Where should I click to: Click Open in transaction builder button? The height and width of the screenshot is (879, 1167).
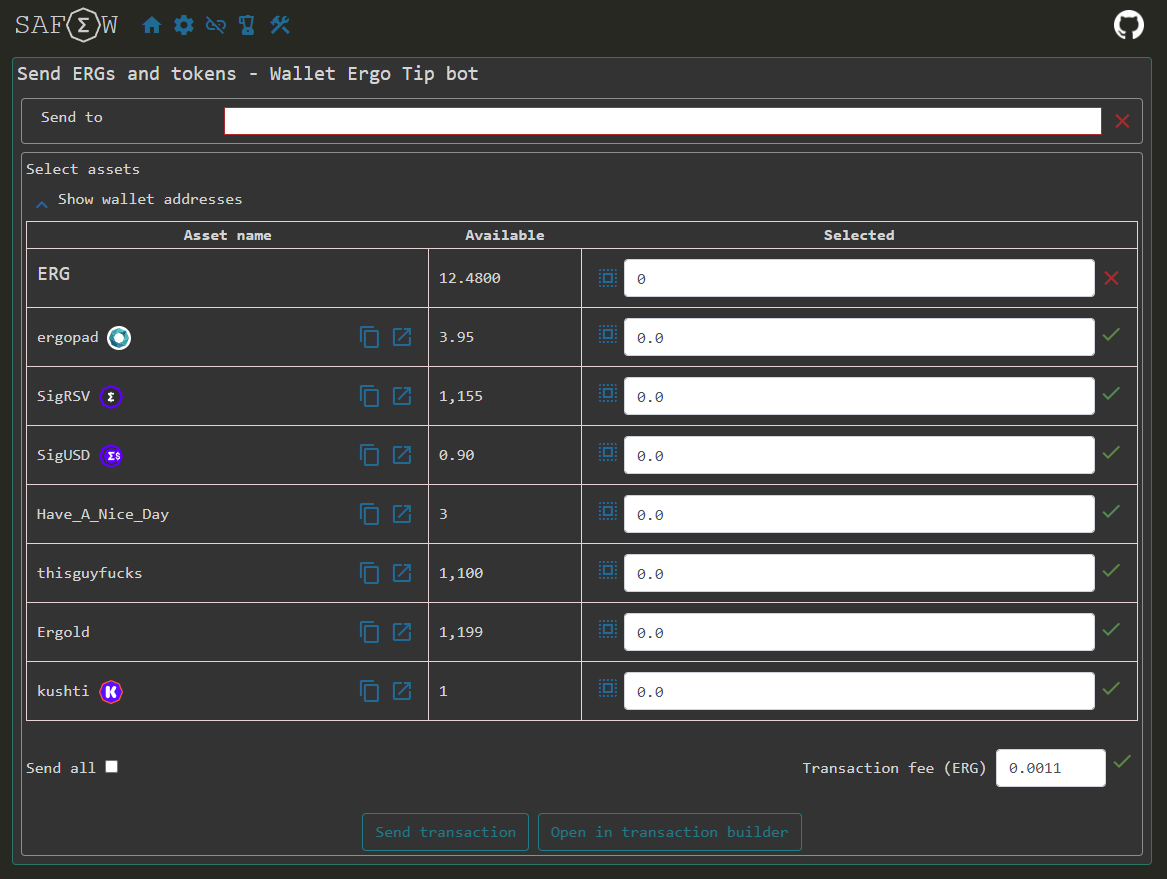(670, 832)
